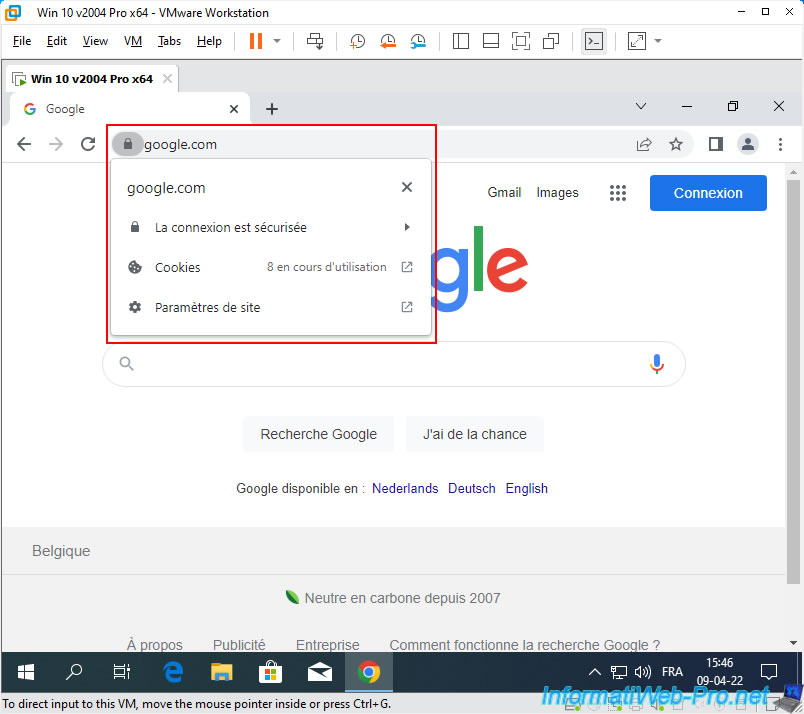Close the Google Chrome tab
Image resolution: width=804 pixels, height=714 pixels.
click(x=234, y=109)
